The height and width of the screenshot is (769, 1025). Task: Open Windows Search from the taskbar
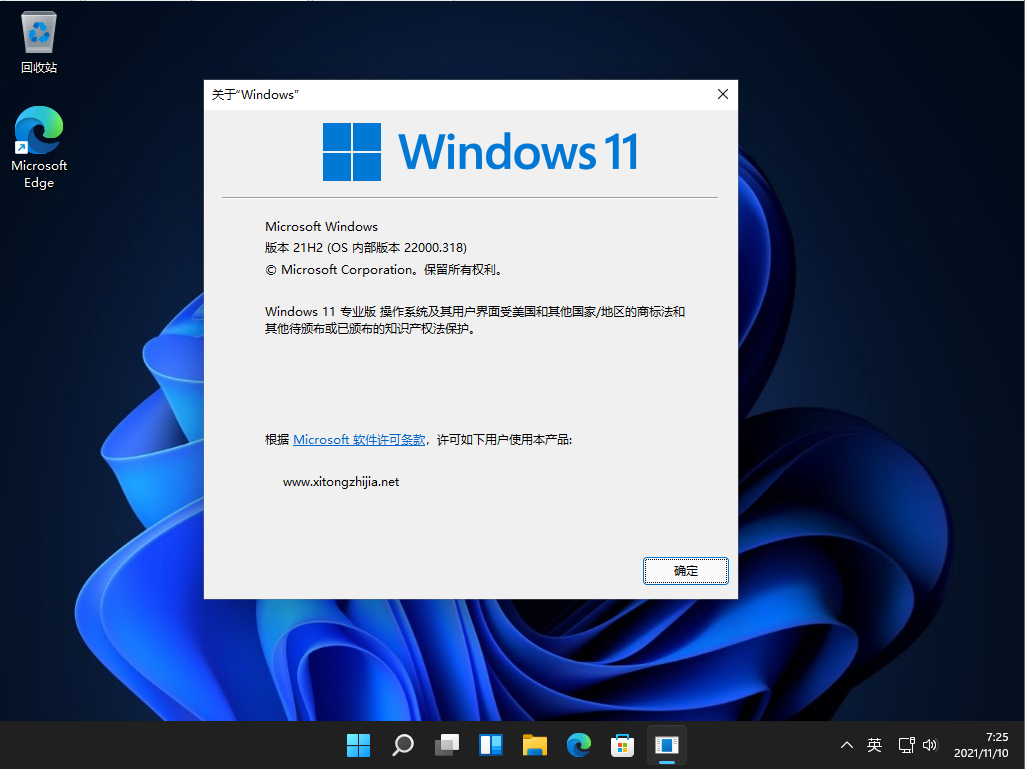(x=402, y=745)
